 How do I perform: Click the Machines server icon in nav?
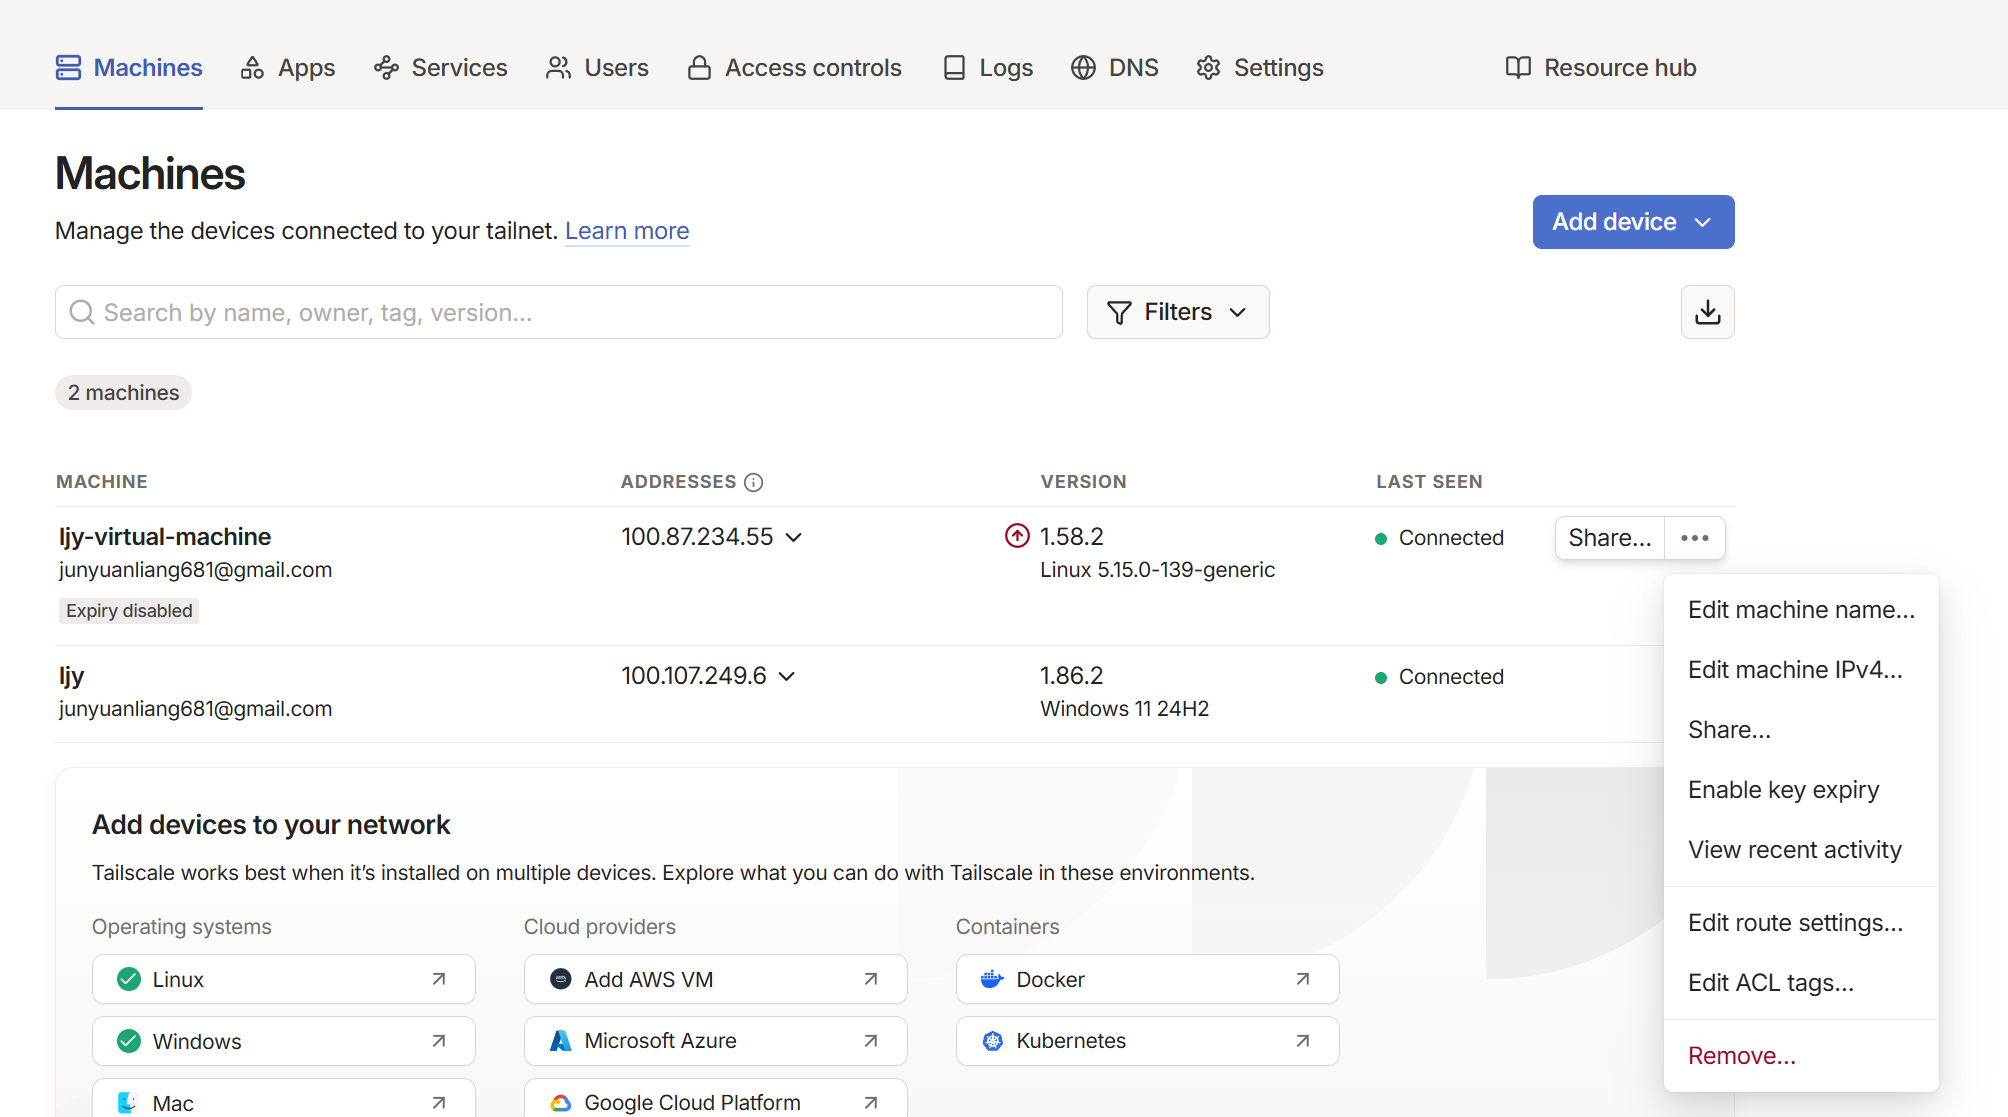(68, 67)
